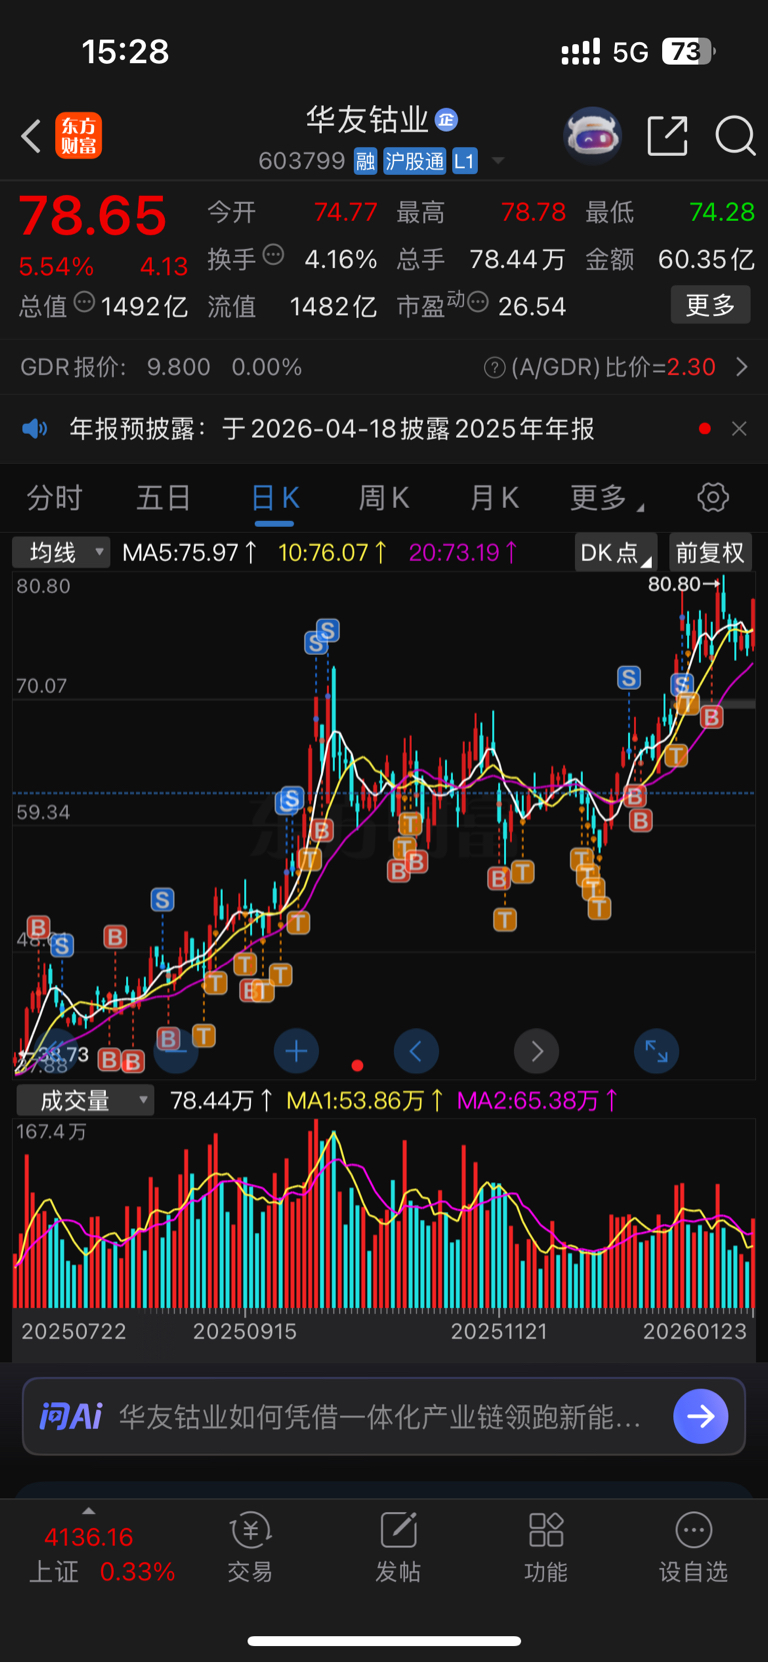
Task: Tap the speaker announcement icon
Action: tap(35, 429)
